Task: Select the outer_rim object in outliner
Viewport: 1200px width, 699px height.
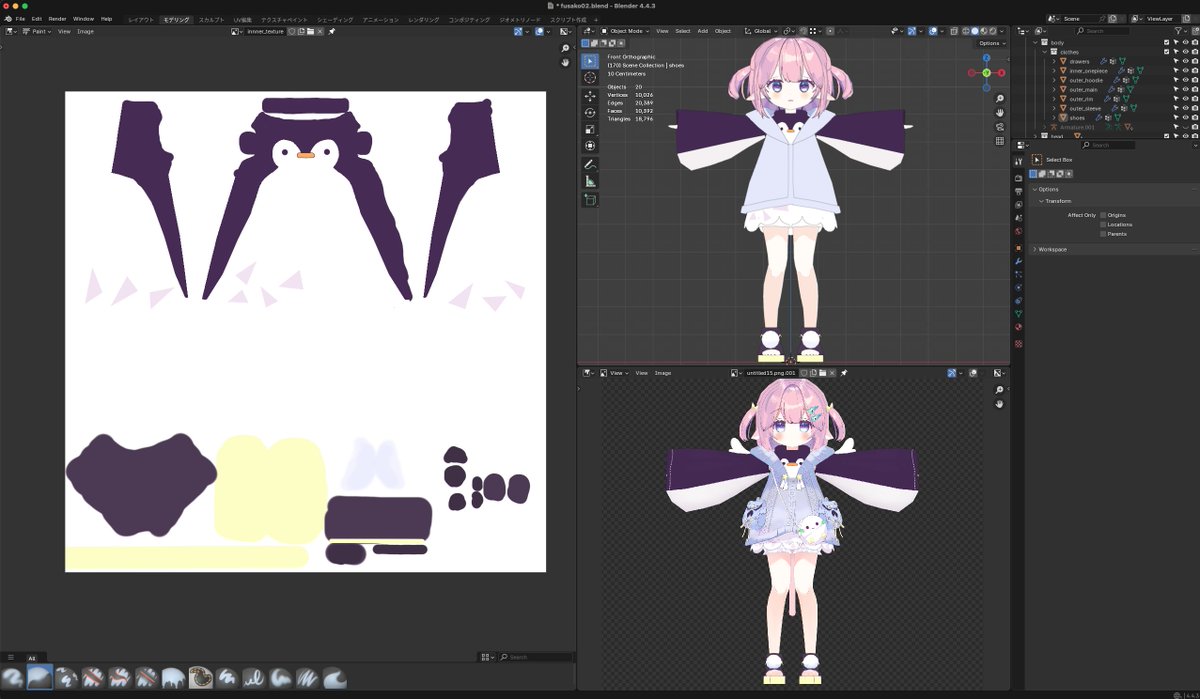Action: click(x=1082, y=99)
